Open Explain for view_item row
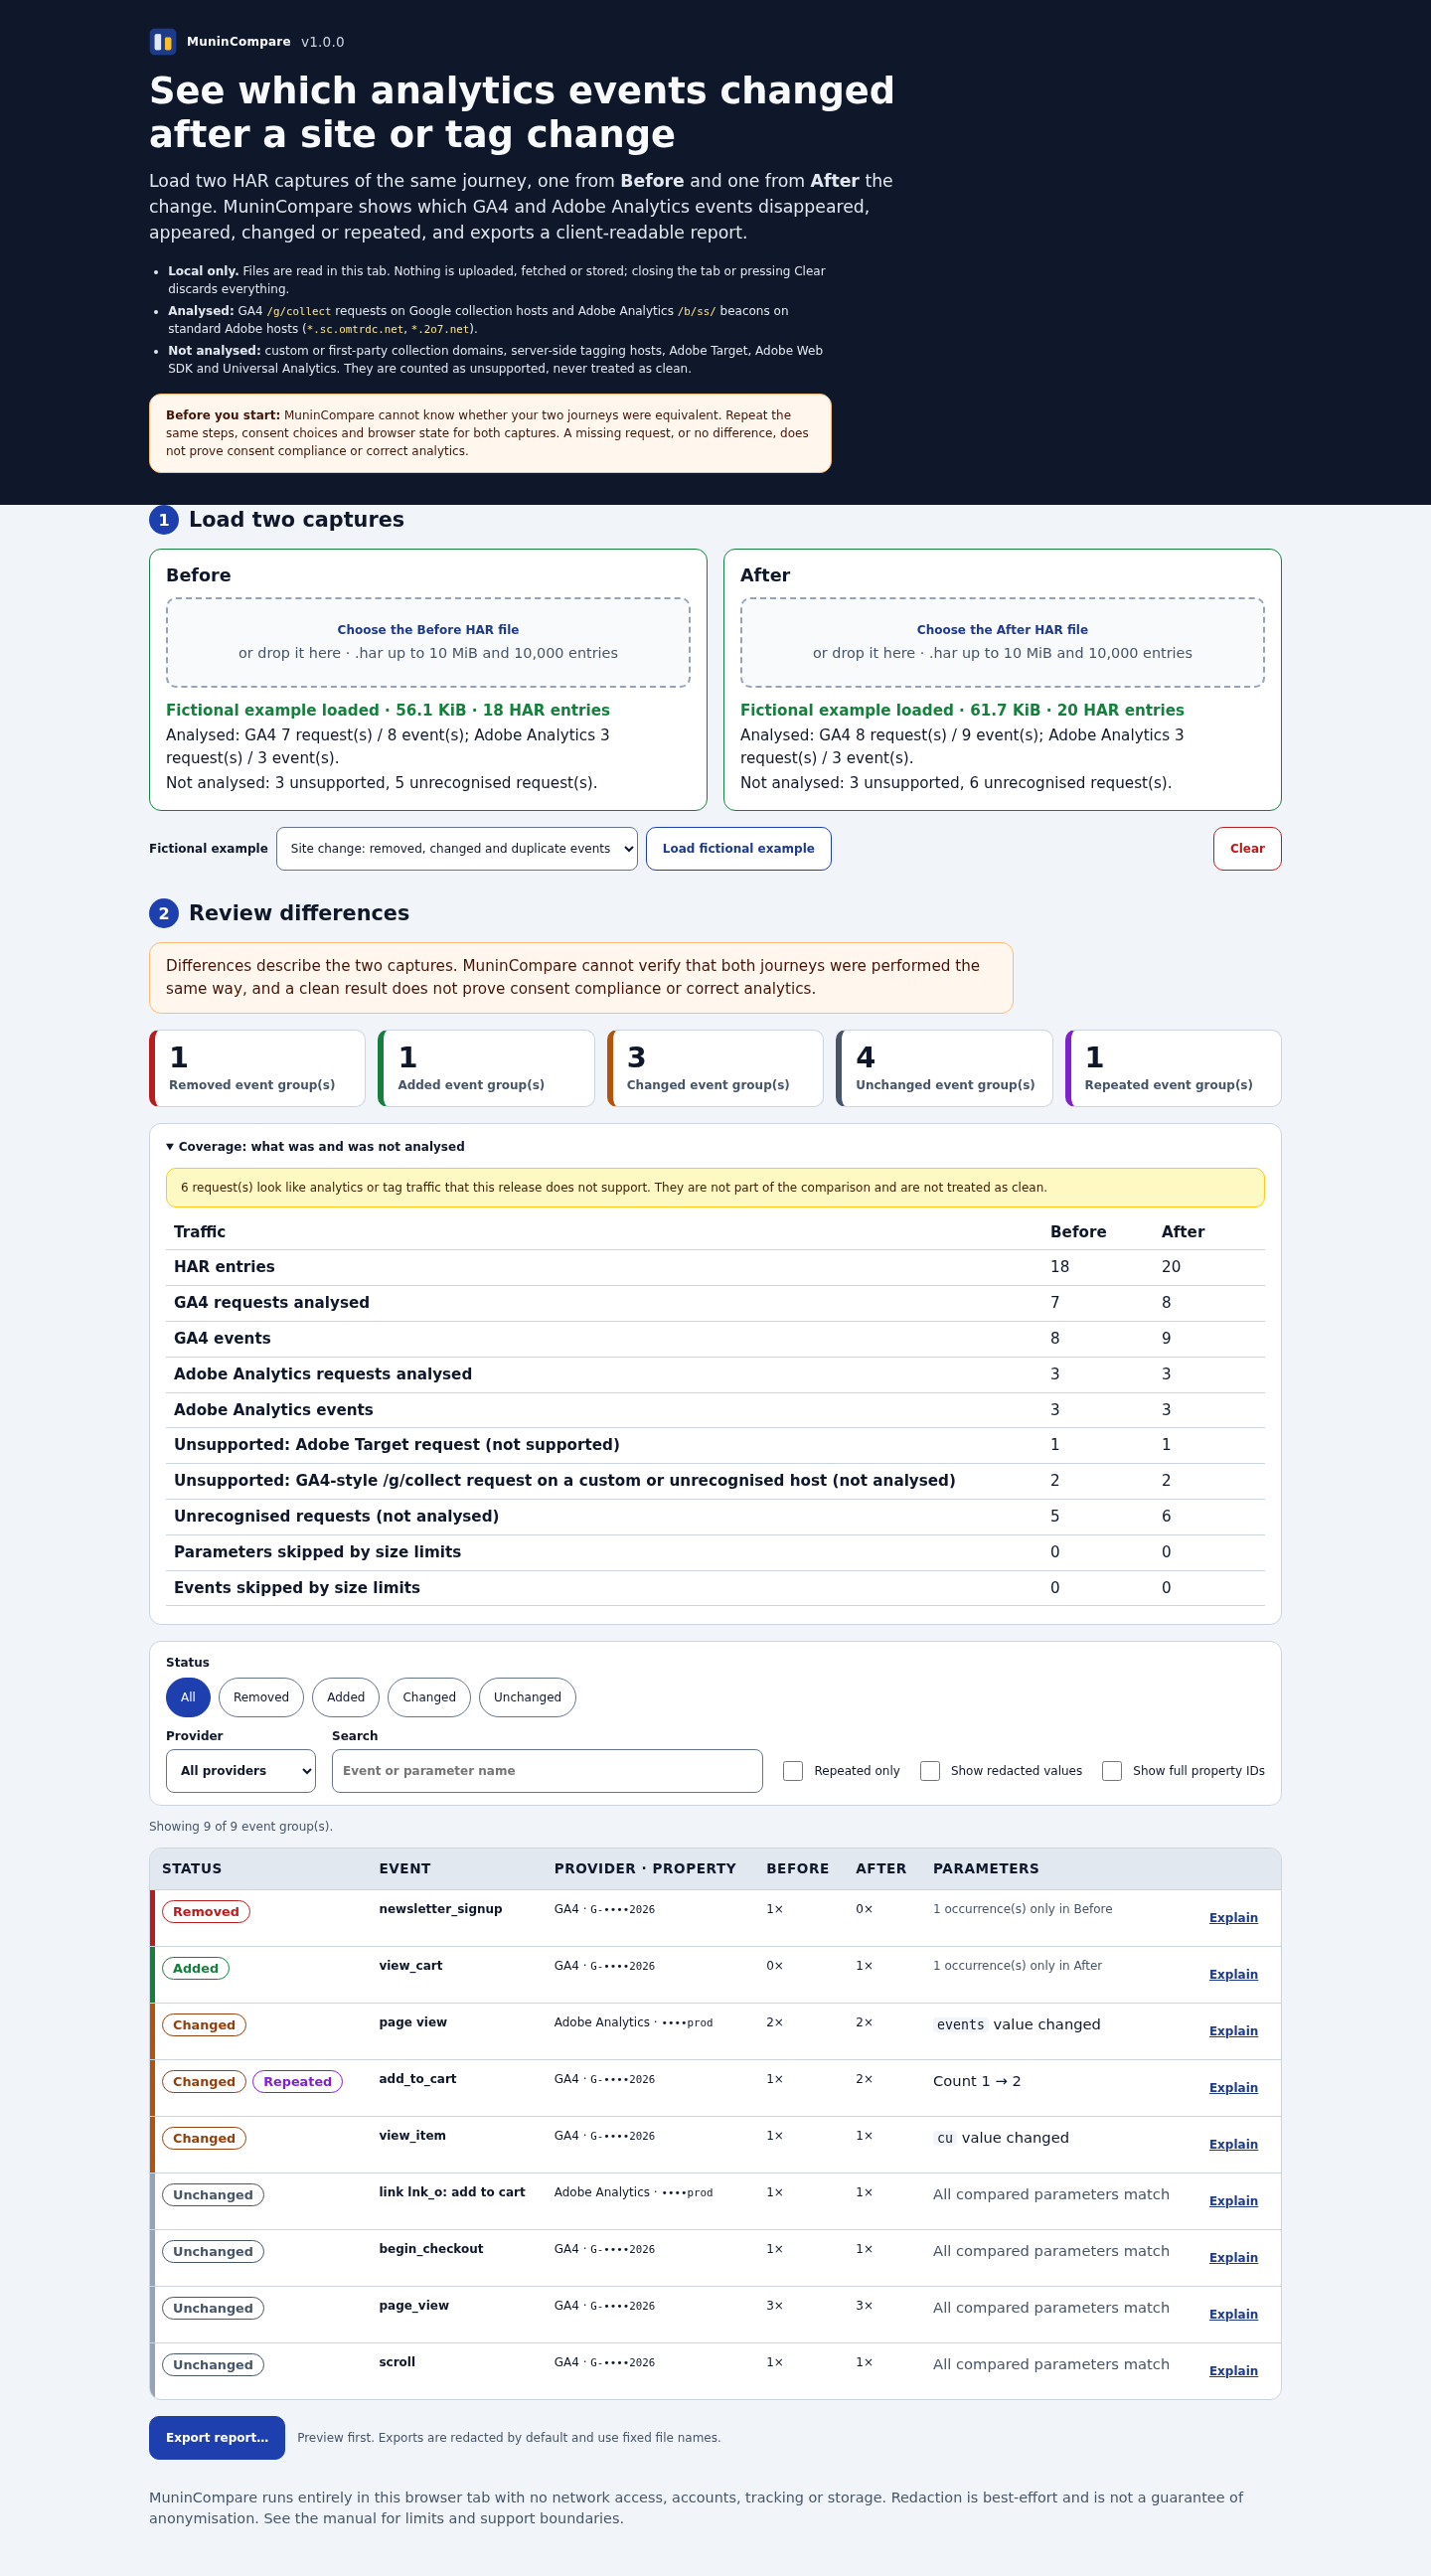1431x2576 pixels. pyautogui.click(x=1233, y=2145)
